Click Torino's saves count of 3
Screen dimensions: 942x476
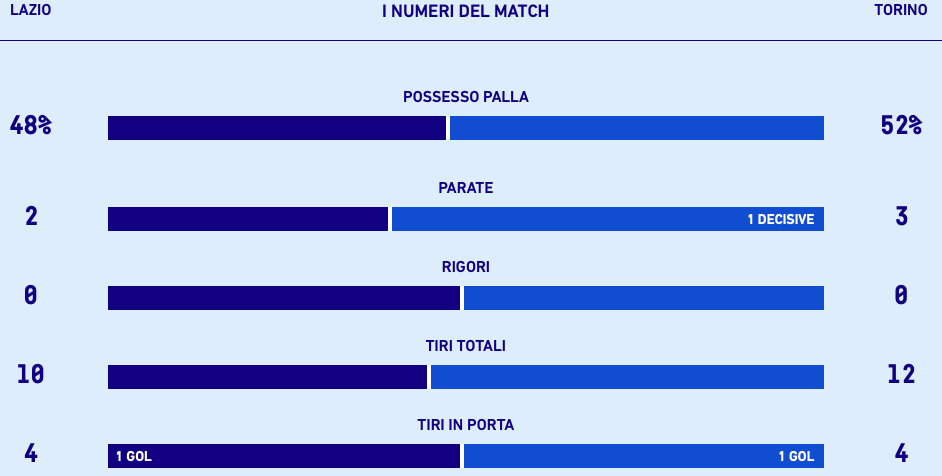pos(901,216)
